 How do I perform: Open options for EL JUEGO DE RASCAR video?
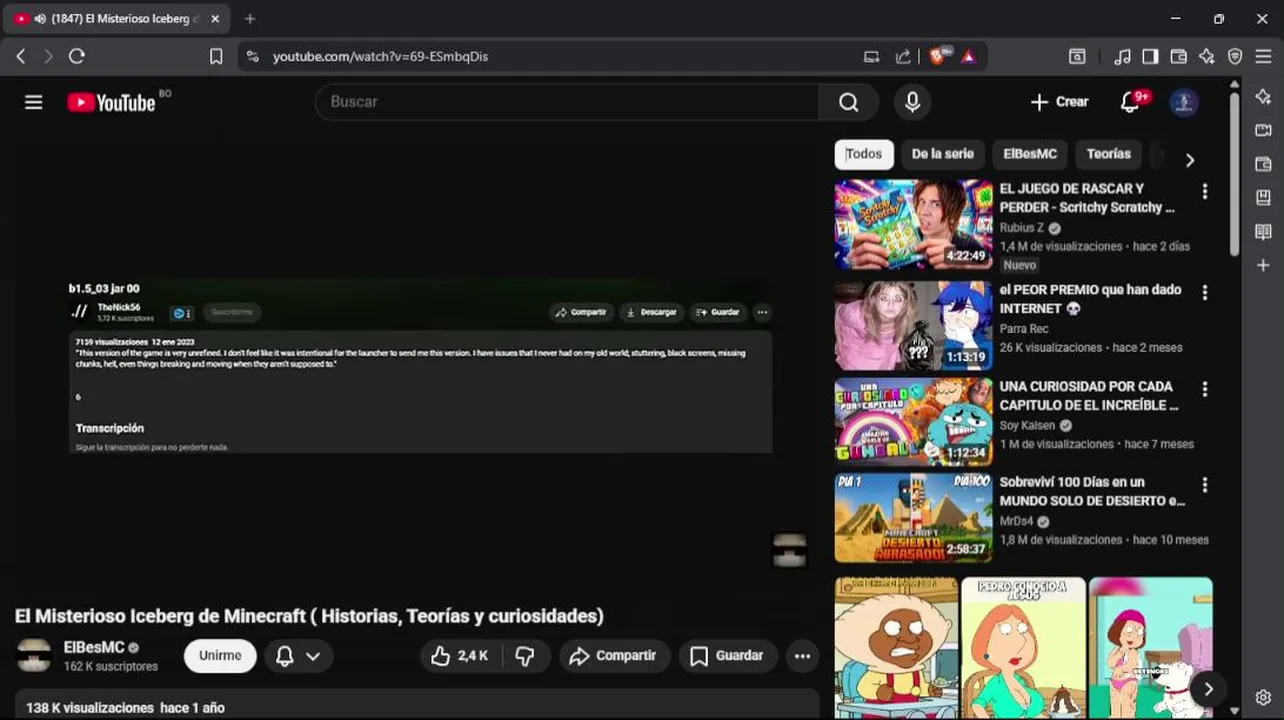(1204, 191)
